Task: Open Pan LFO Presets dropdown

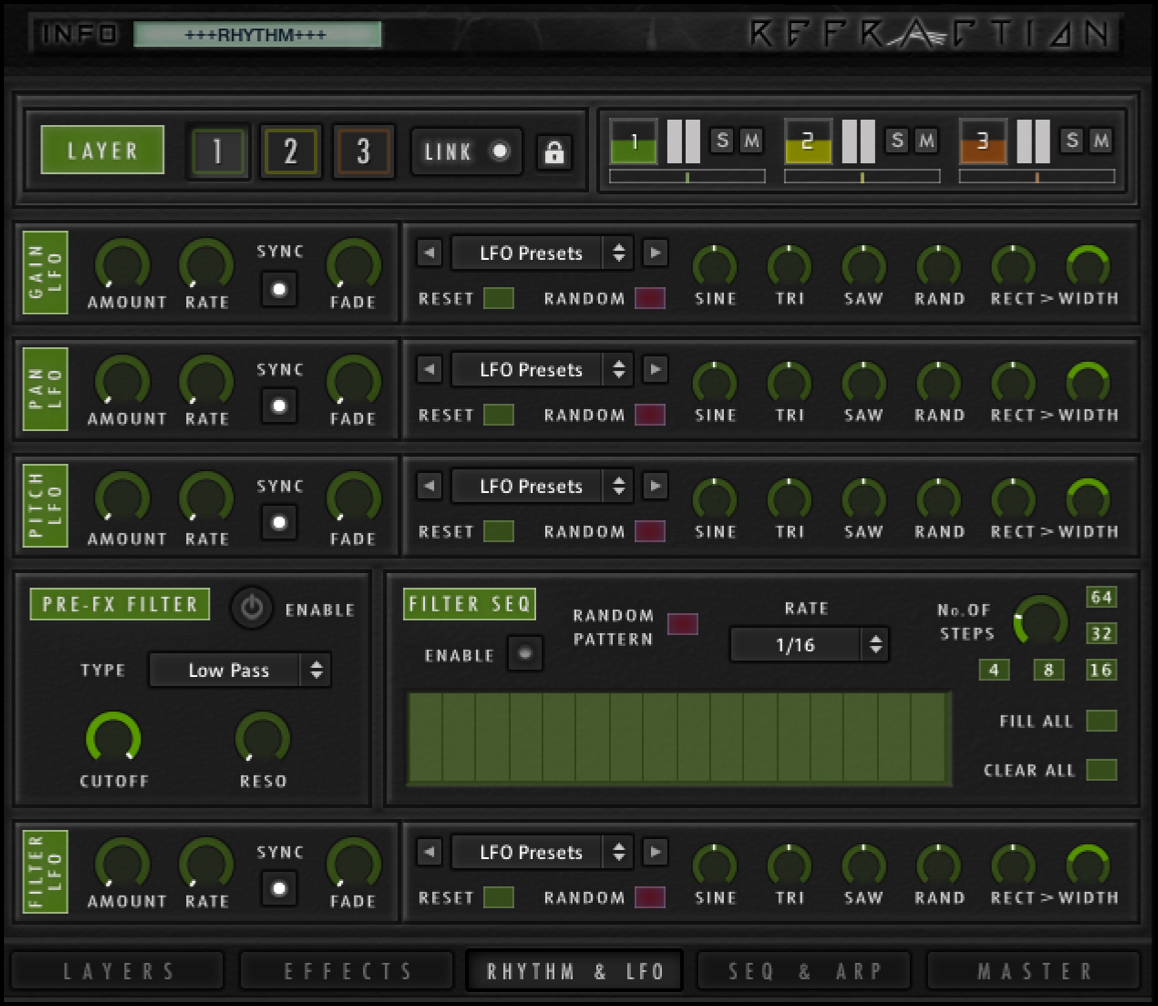Action: [x=542, y=369]
